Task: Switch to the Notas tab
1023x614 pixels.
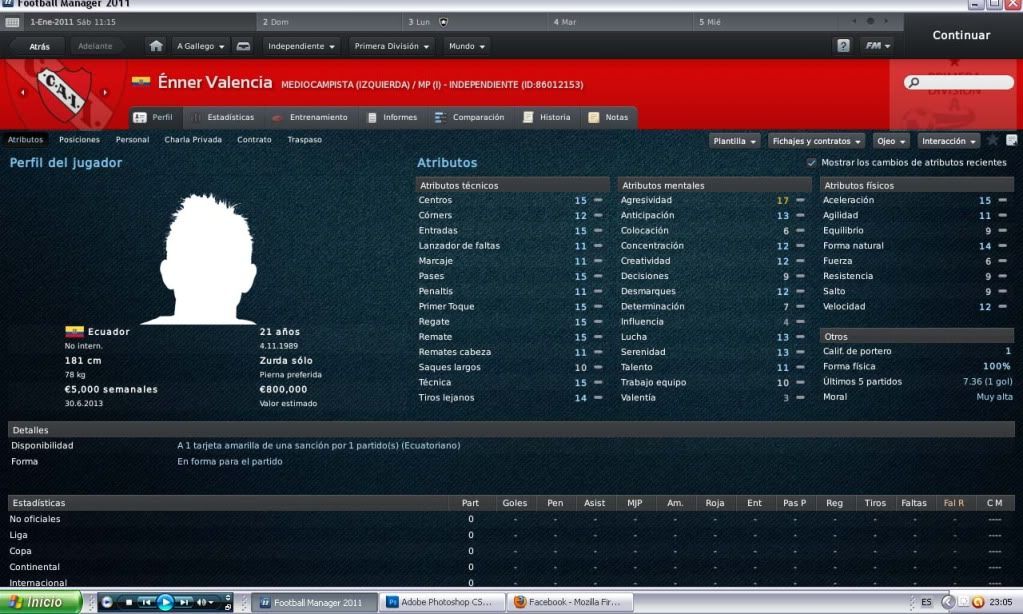Action: click(x=609, y=117)
